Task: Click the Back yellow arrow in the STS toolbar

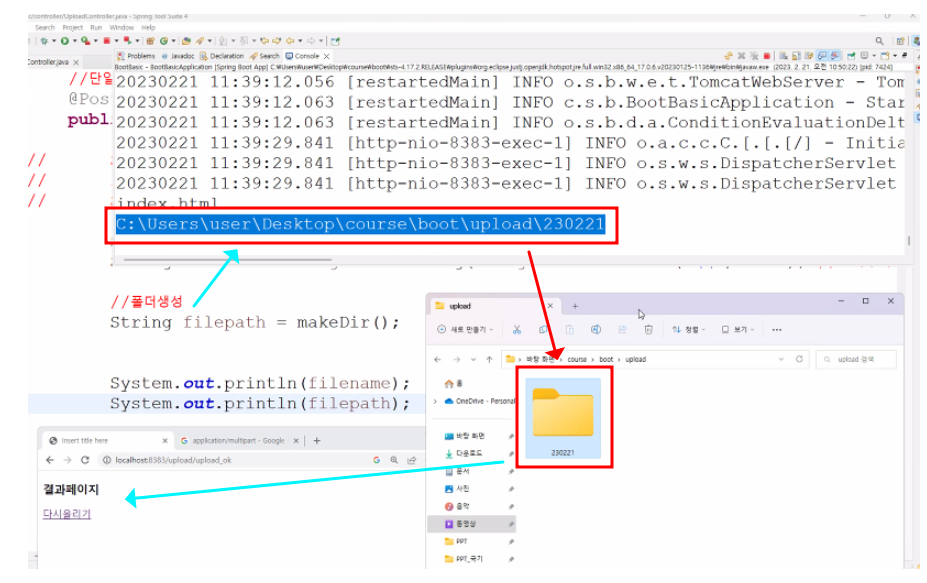Action: (290, 41)
